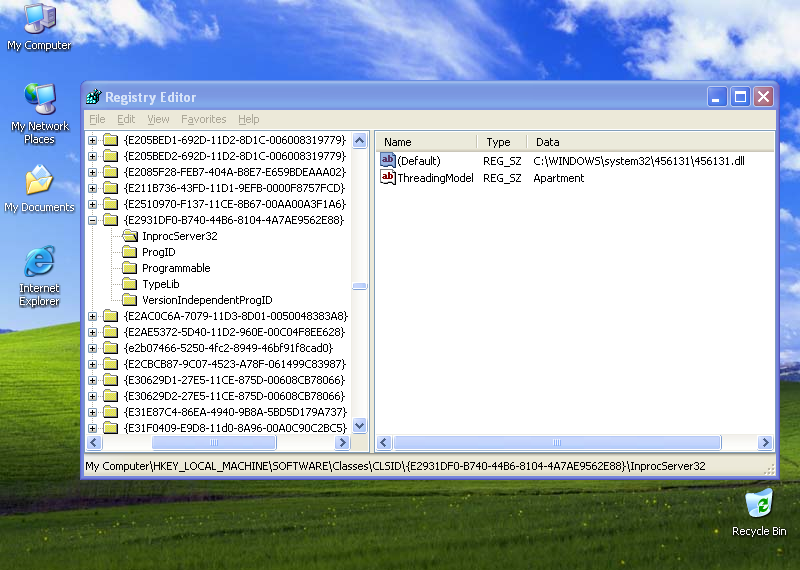Viewport: 800px width, 570px height.
Task: Minimize the Registry Editor window
Action: point(716,96)
